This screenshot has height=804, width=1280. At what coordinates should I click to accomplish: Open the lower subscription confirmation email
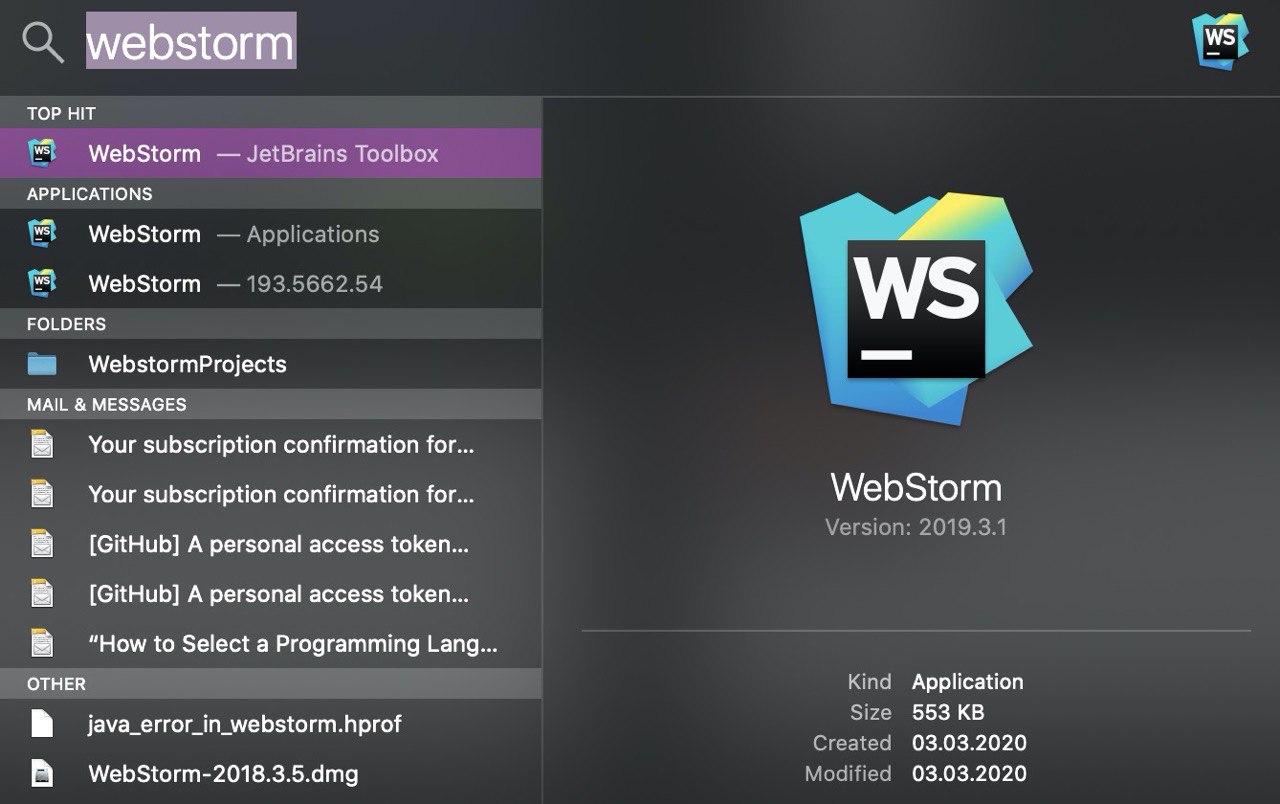pos(271,494)
